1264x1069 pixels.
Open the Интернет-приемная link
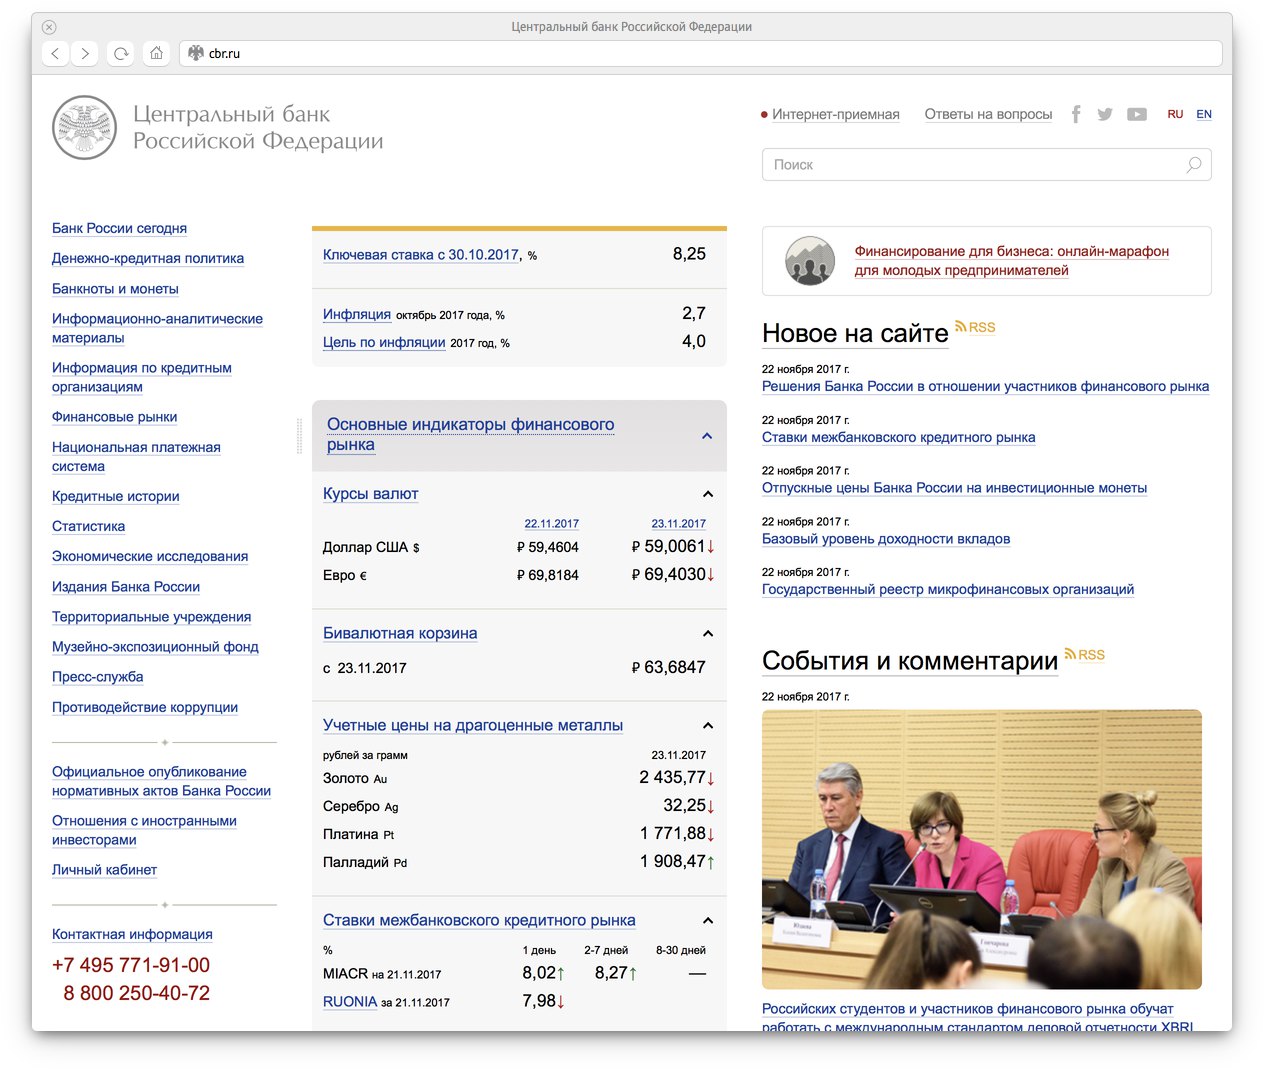coord(835,115)
